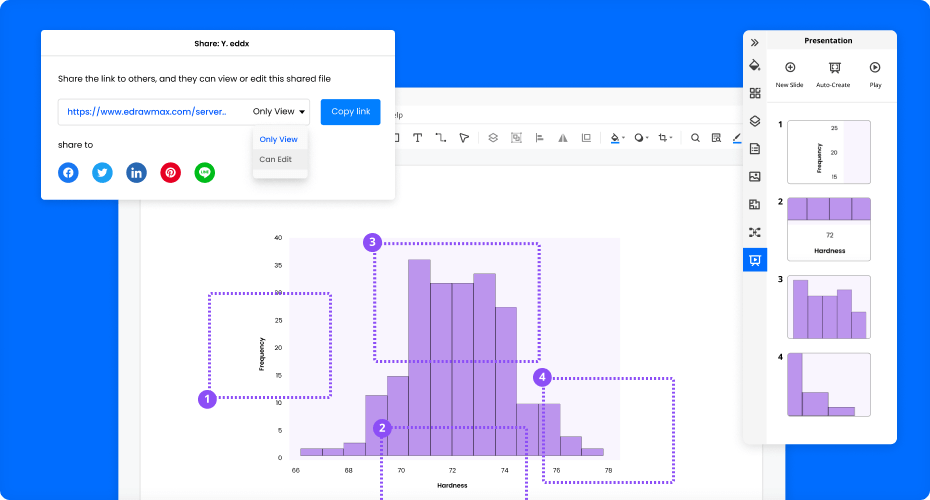
Task: Open the Search magnifier tool
Action: (695, 138)
